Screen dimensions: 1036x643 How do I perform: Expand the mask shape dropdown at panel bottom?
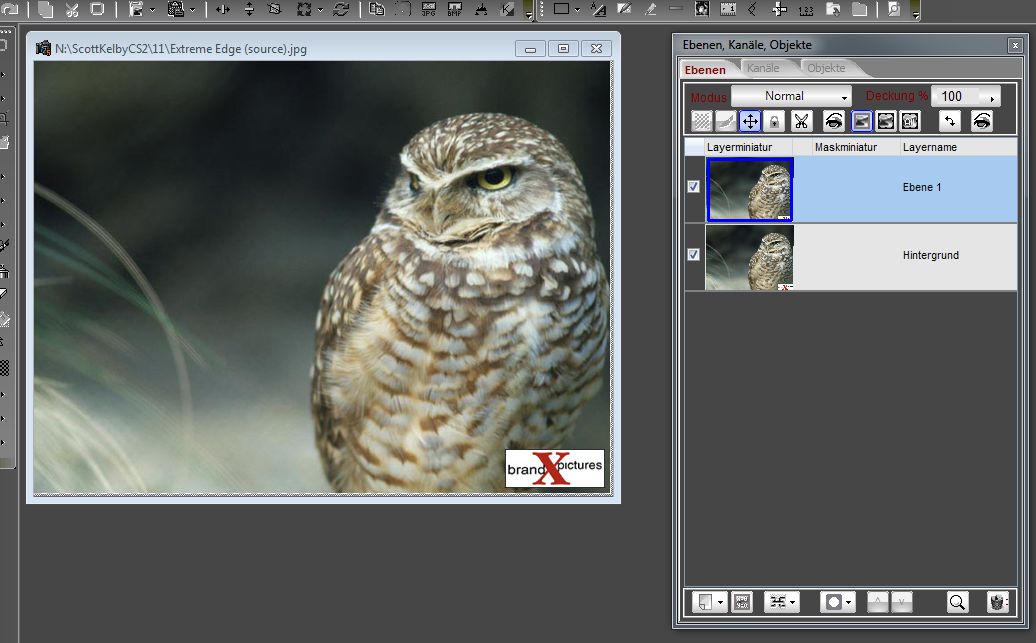click(x=837, y=602)
